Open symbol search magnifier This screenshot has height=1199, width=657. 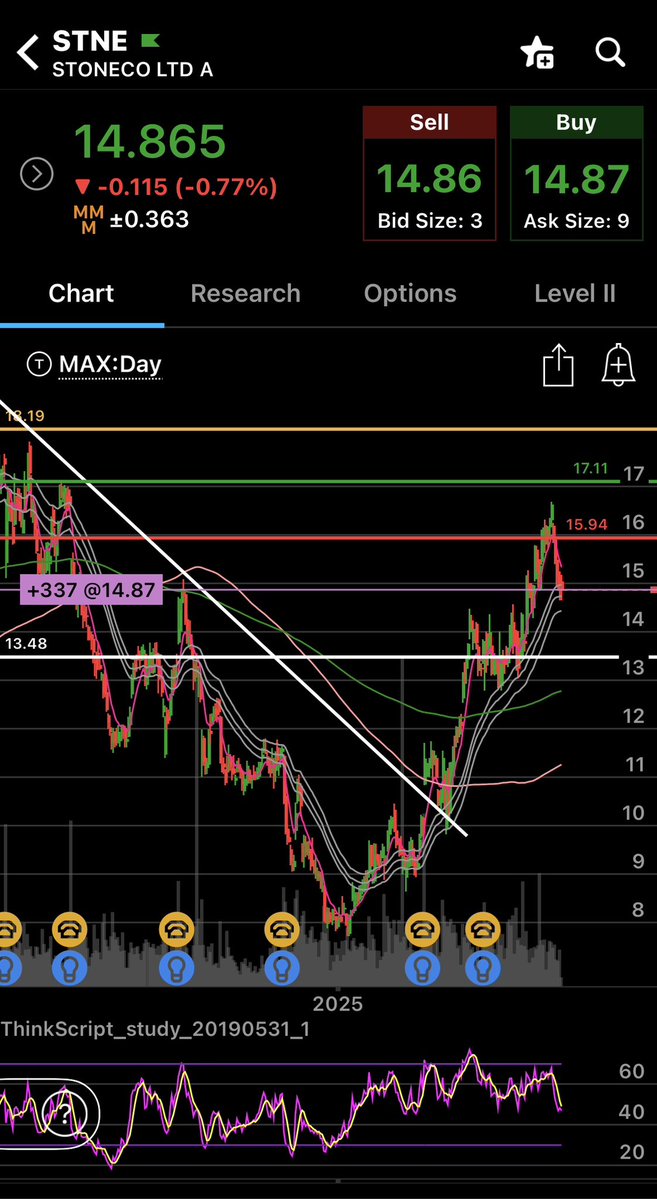click(x=610, y=53)
